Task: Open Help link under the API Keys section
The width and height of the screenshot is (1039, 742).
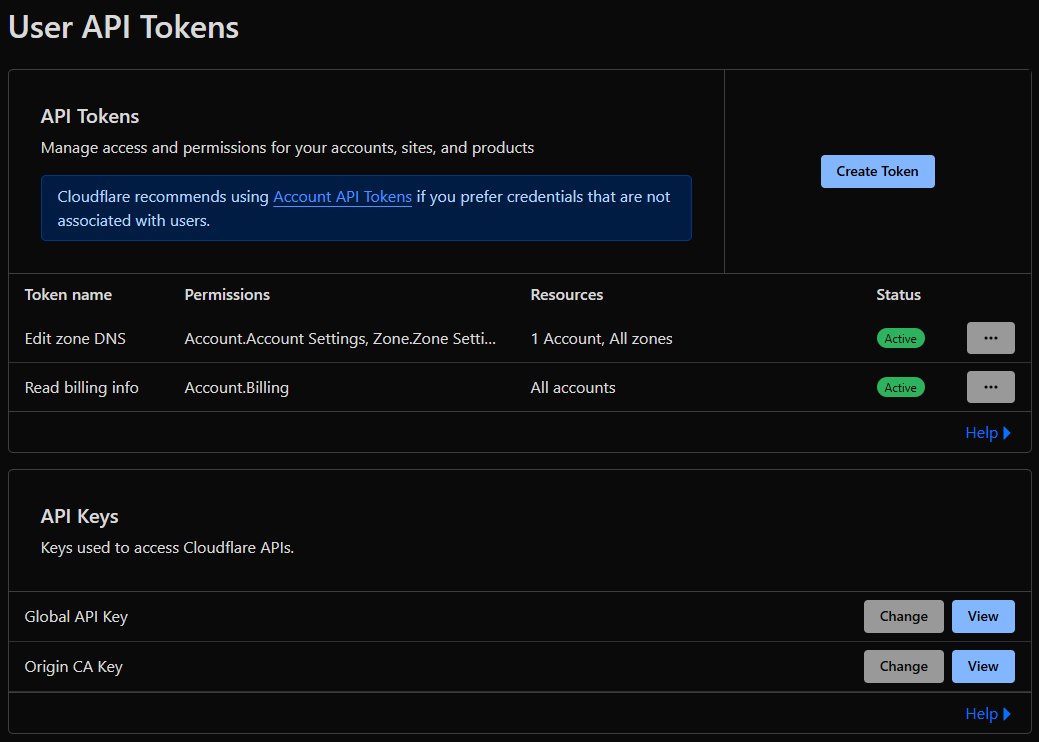Action: (987, 714)
